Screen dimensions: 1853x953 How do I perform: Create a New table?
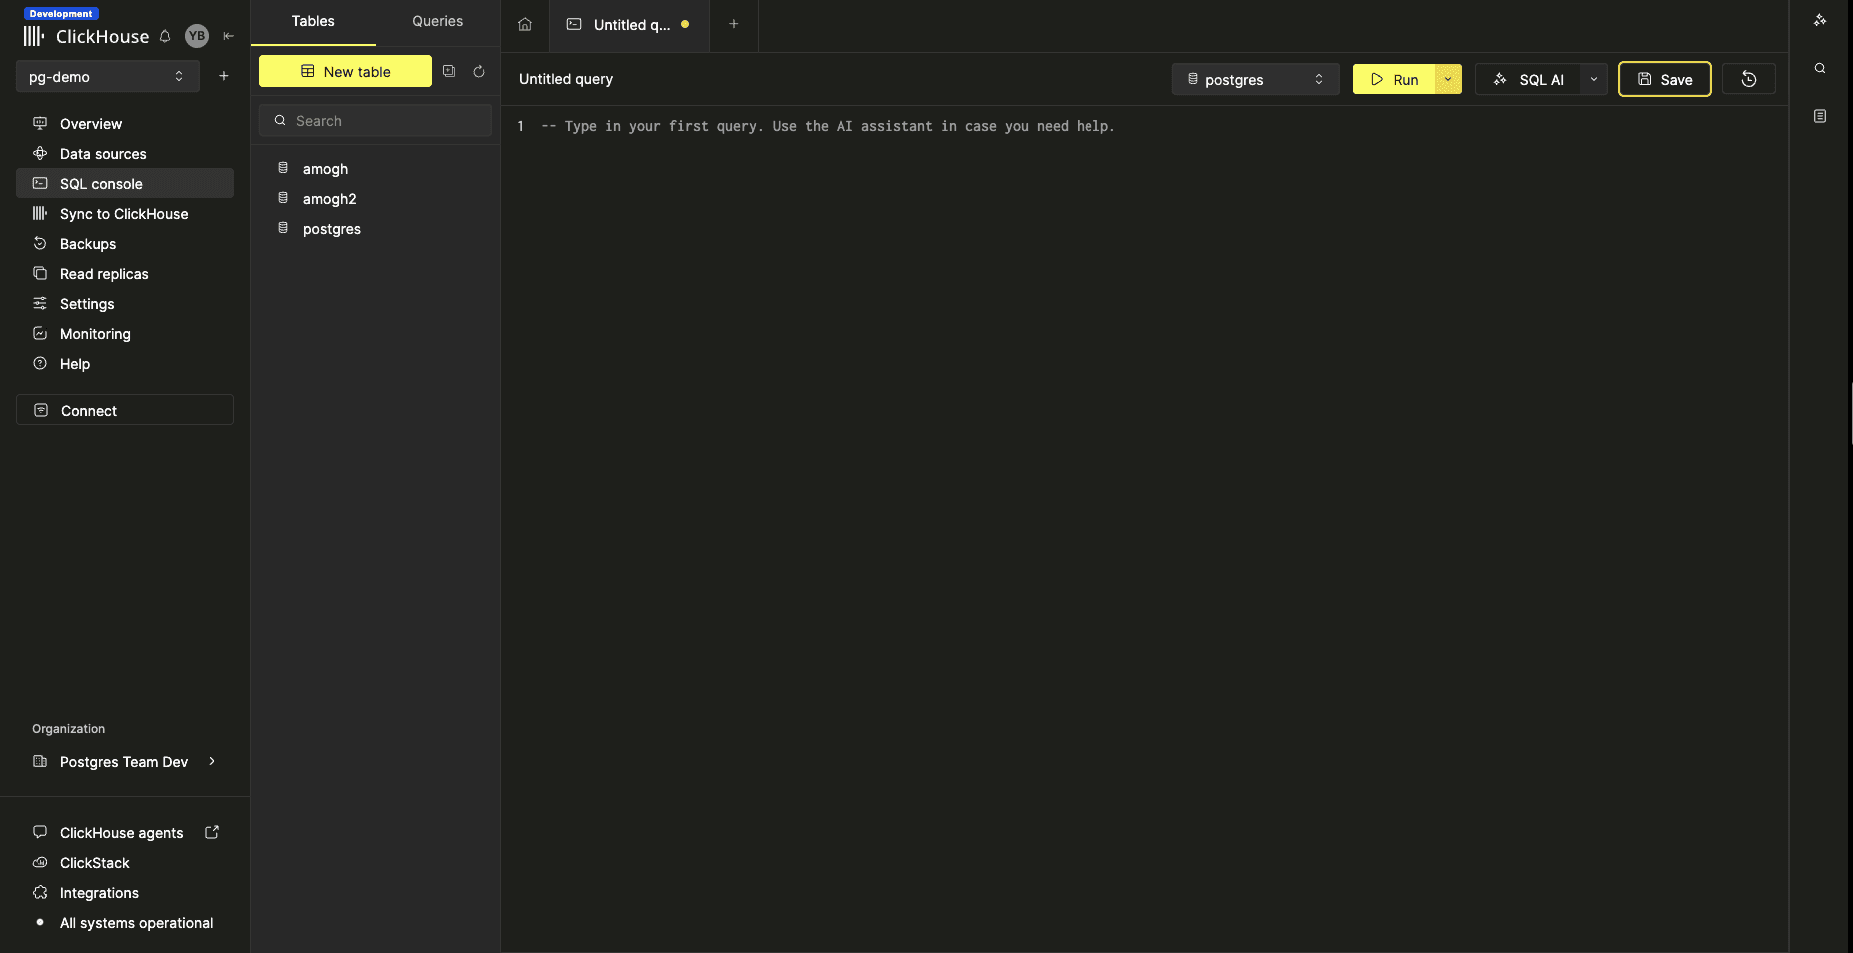tap(345, 71)
